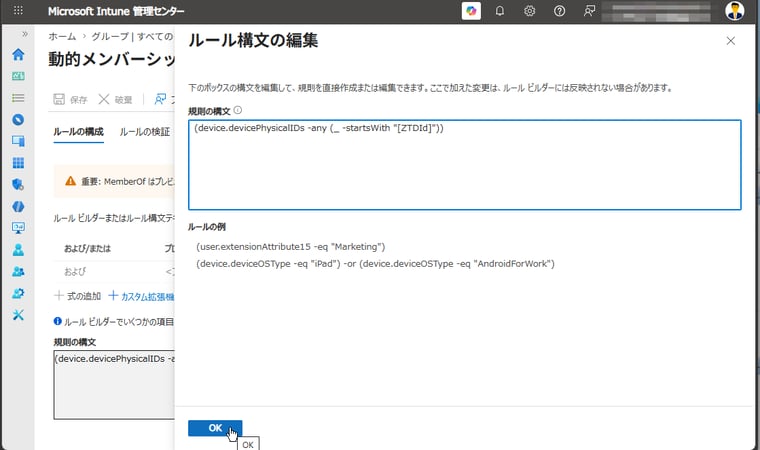Switch to ルールの検証 tab
Viewport: 760px width, 450px height.
click(x=144, y=131)
